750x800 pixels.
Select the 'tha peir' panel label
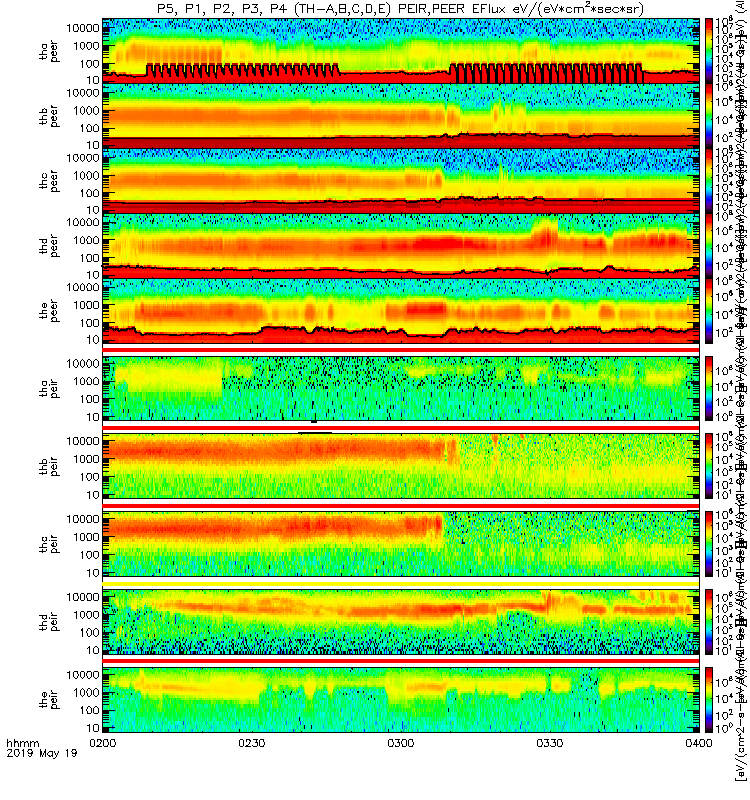49,389
